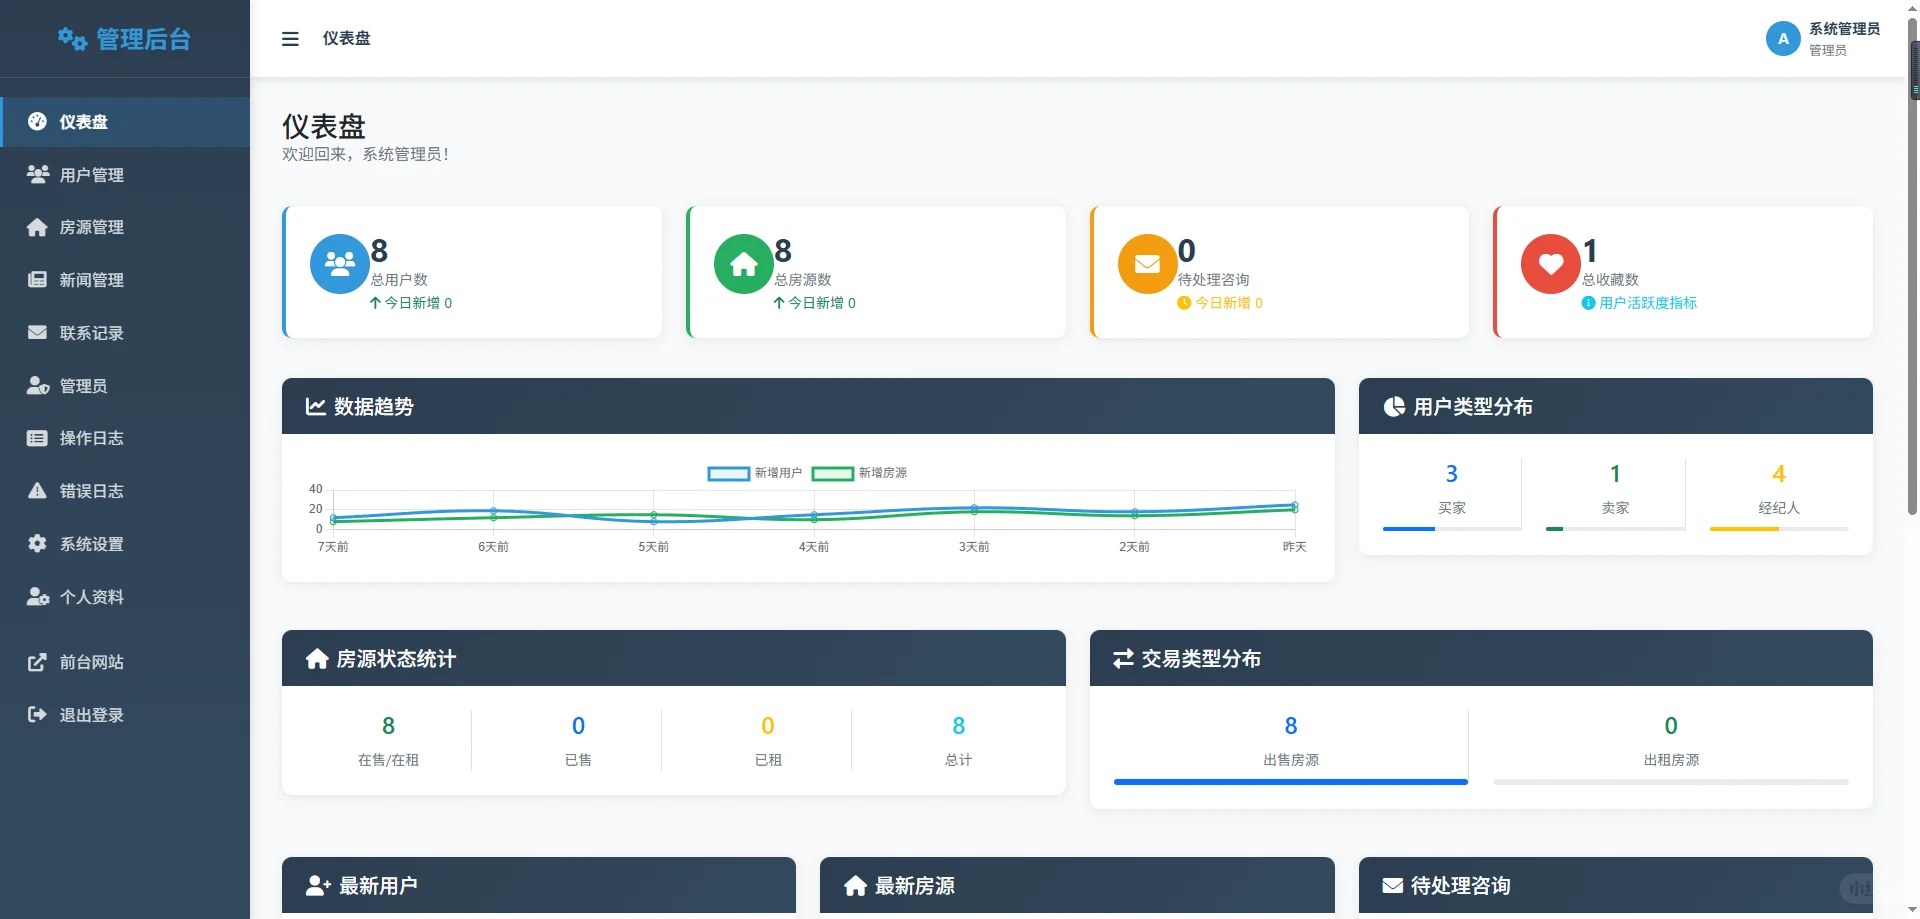Screen dimensions: 1920x919
Task: Toggle the 新增用户 legend in the trend chart
Action: tap(755, 473)
